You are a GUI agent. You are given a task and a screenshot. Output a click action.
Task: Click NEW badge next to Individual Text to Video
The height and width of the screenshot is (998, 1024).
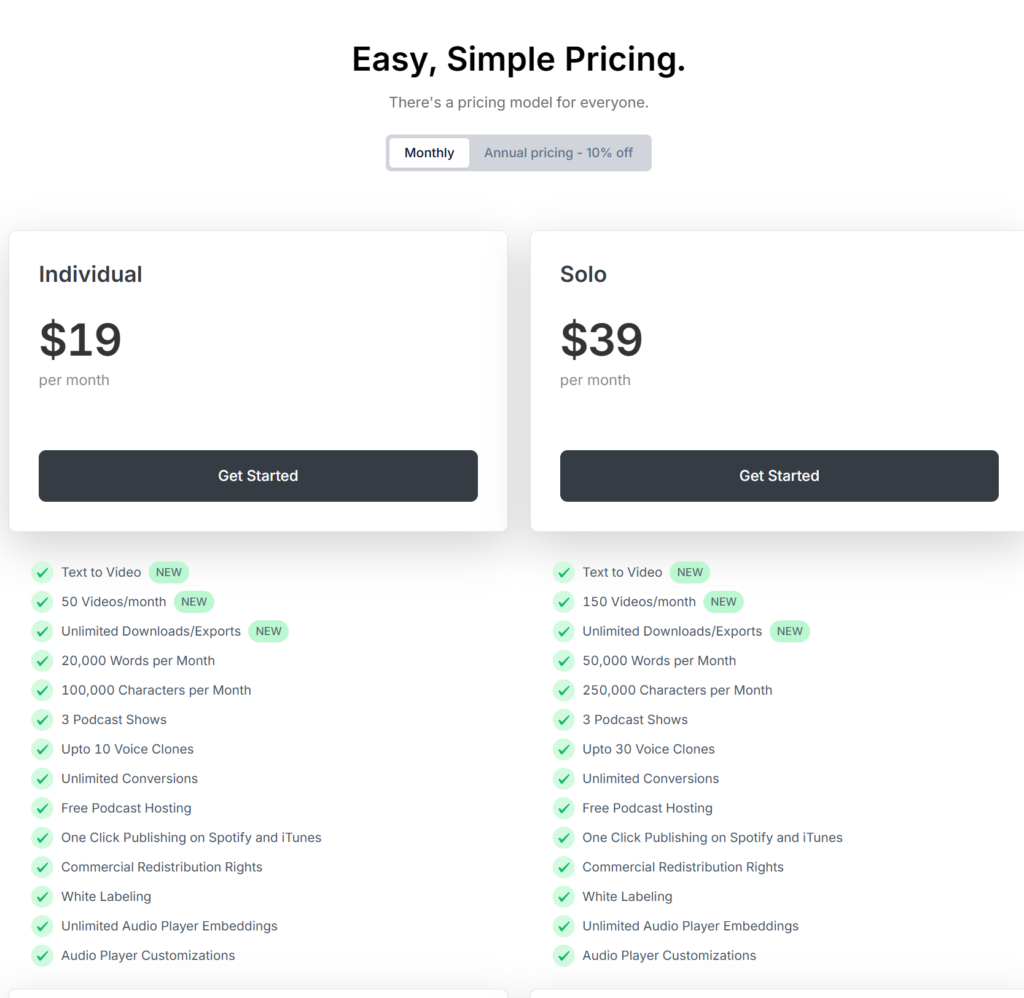[x=168, y=572]
